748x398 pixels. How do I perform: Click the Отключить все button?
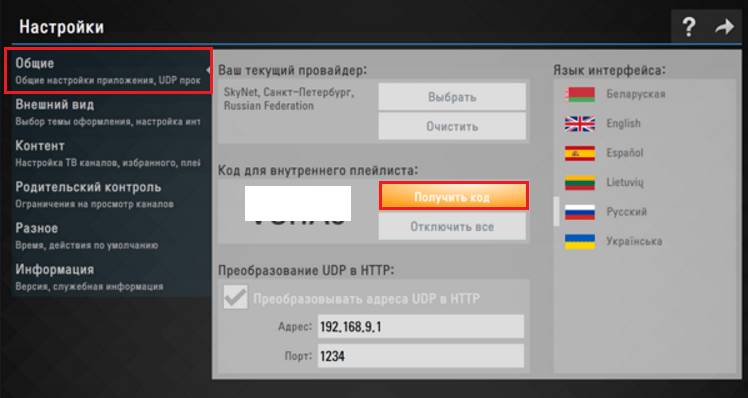452,226
